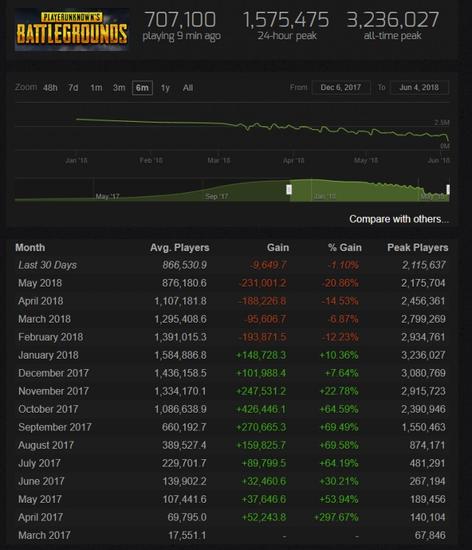Select the May 2017 row label
Viewport: 472px width, 550px height.
[40, 499]
